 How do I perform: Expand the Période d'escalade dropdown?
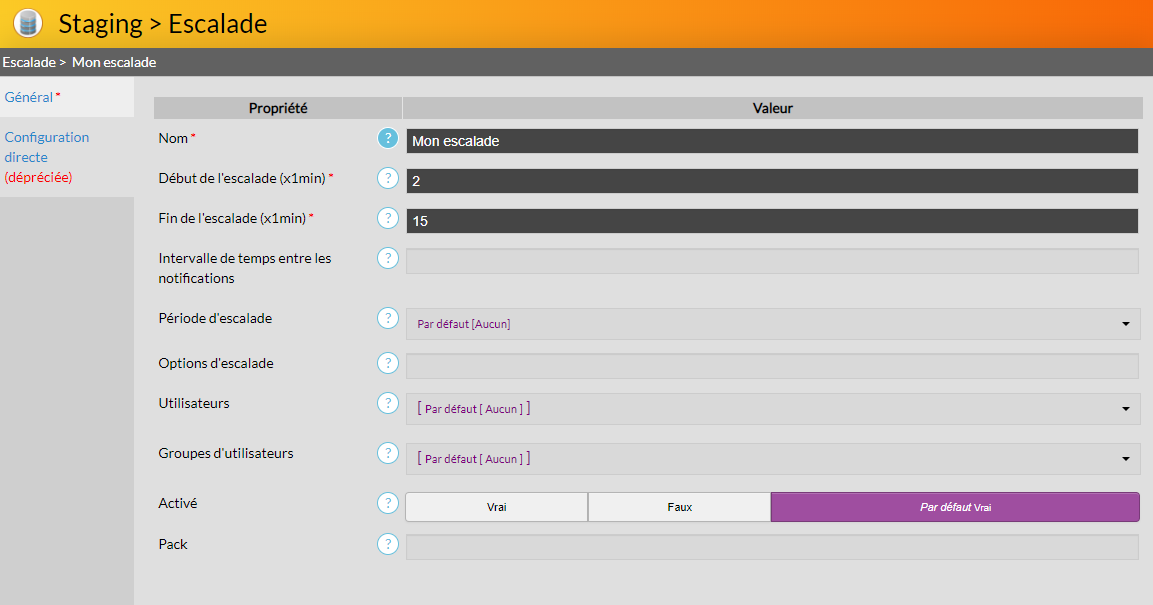click(772, 324)
